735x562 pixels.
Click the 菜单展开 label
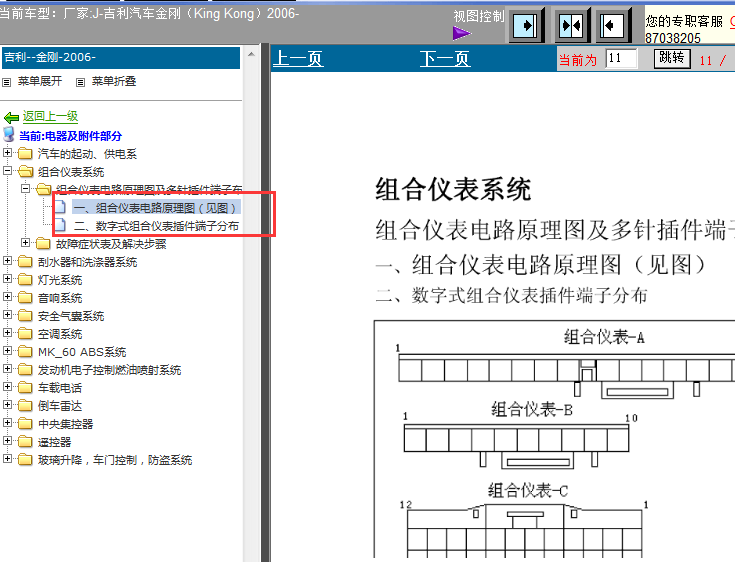point(40,82)
